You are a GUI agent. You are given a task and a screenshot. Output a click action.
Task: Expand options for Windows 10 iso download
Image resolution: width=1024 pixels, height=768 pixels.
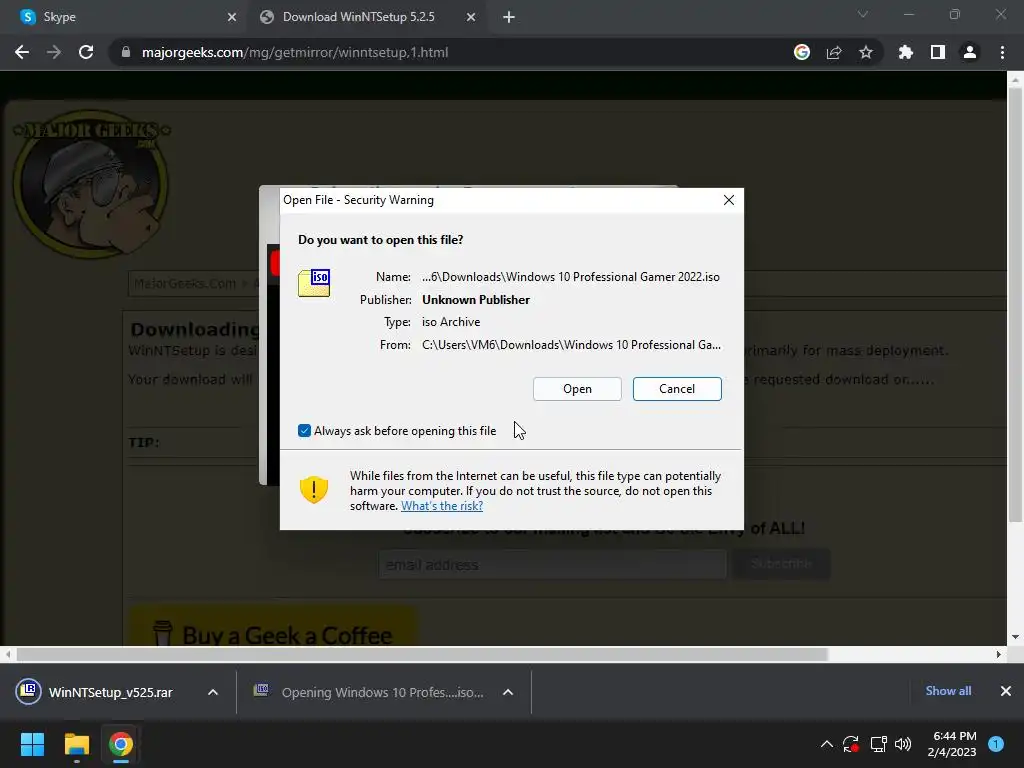508,692
